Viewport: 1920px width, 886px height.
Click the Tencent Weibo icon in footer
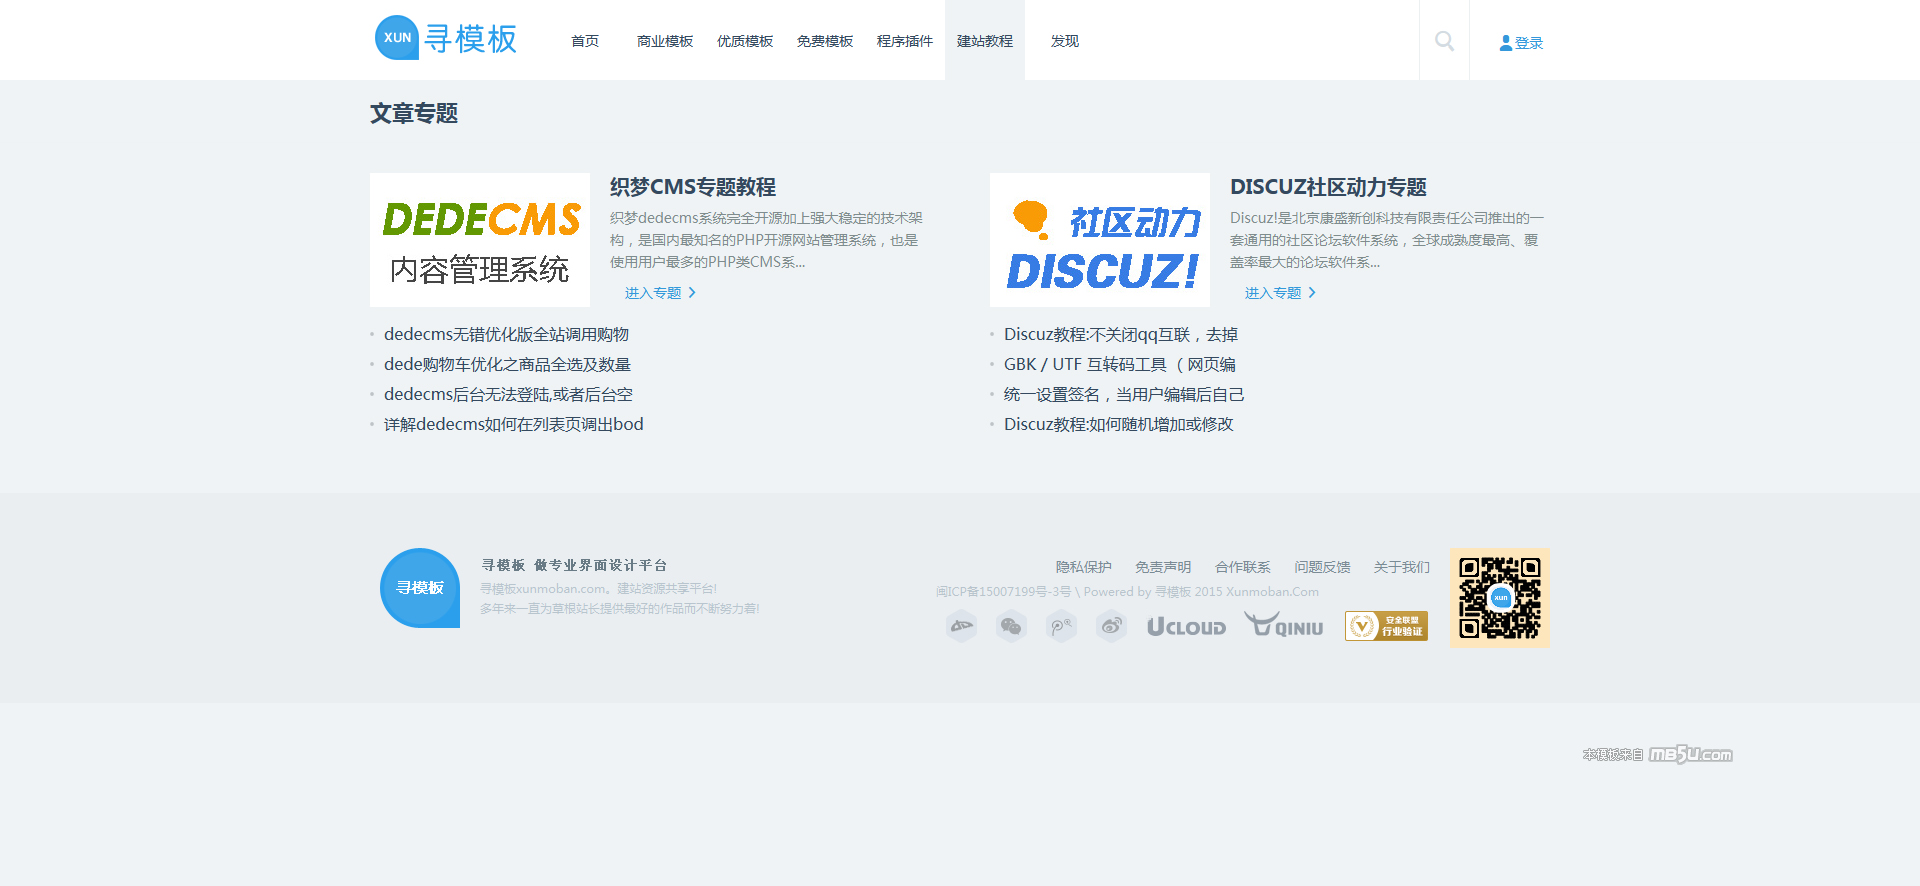click(1061, 626)
